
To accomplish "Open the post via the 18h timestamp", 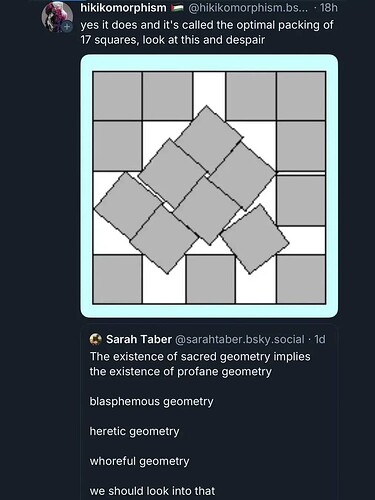I will click(328, 7).
